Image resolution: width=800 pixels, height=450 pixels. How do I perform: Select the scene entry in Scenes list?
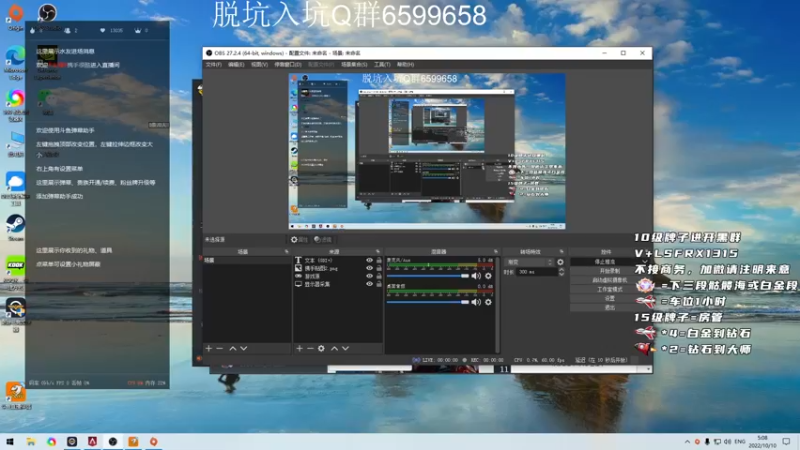[x=247, y=260]
